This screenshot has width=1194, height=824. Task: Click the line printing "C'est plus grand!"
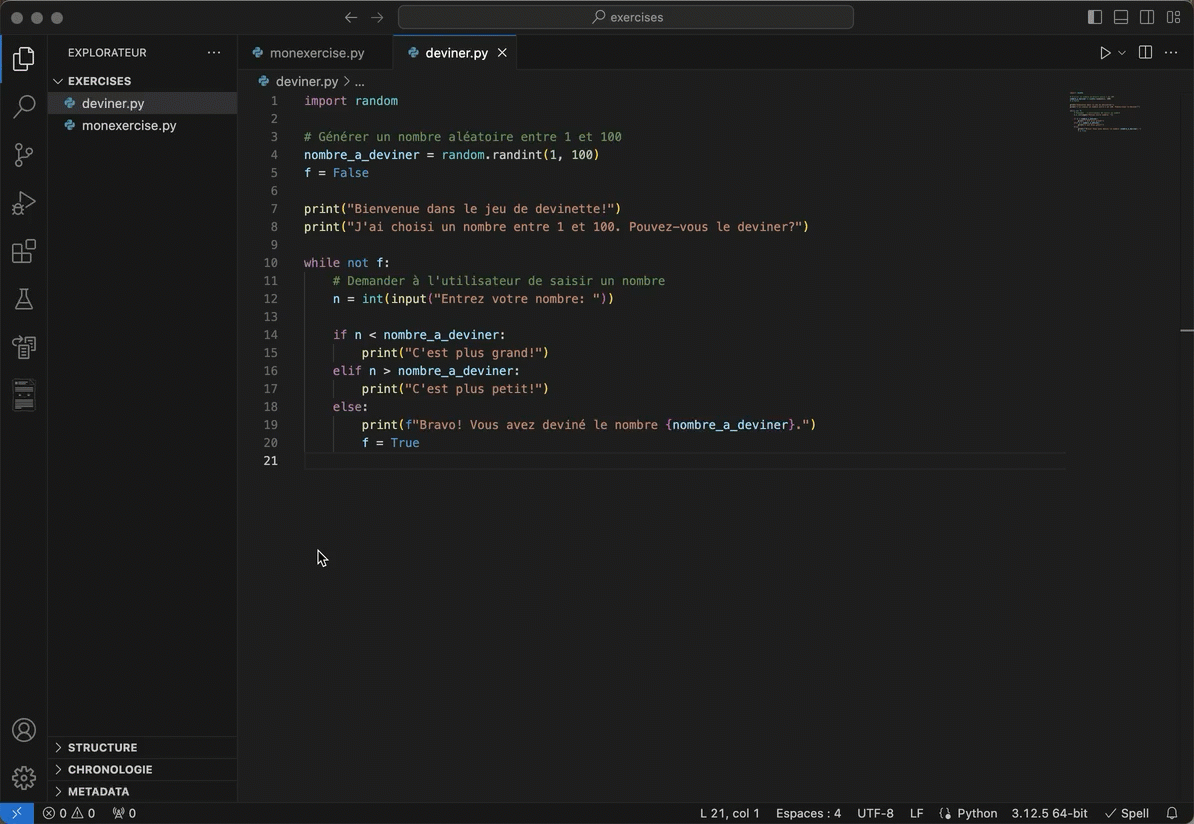tap(455, 353)
